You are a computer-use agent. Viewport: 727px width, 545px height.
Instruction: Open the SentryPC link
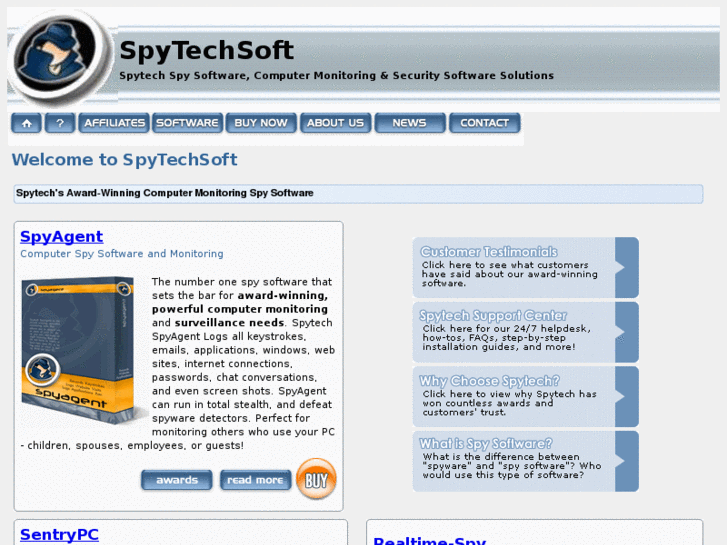click(59, 534)
